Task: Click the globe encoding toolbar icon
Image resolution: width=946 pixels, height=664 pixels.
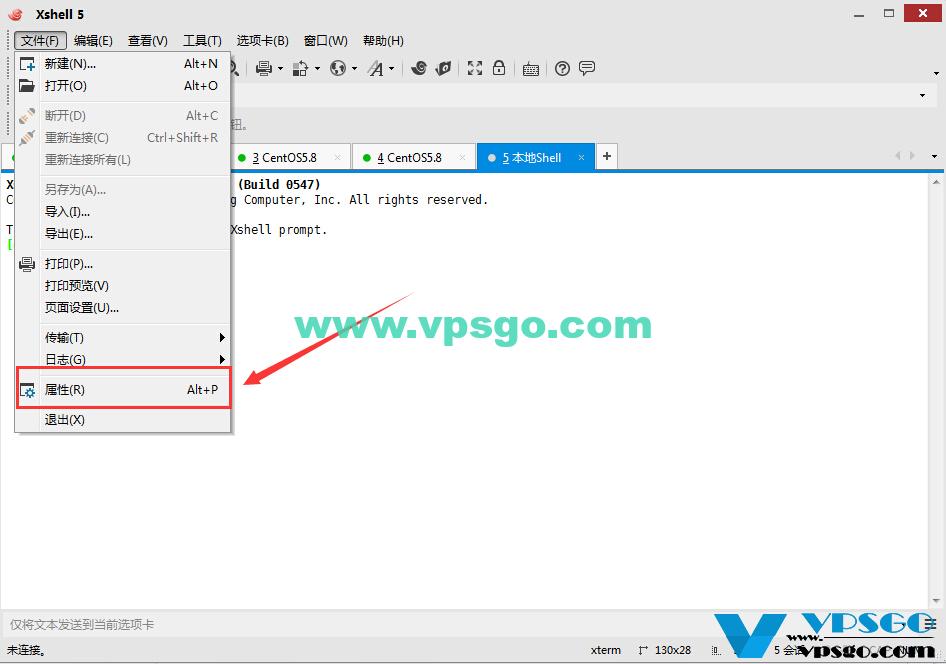Action: 338,68
